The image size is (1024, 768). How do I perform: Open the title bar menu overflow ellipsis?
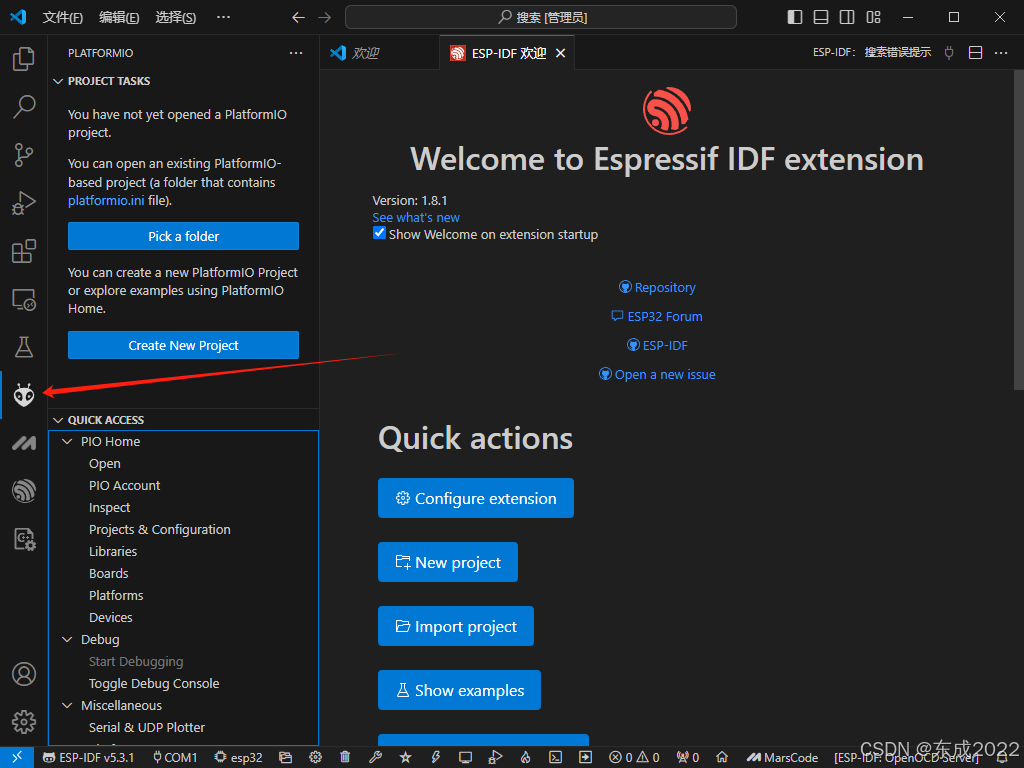tap(223, 17)
